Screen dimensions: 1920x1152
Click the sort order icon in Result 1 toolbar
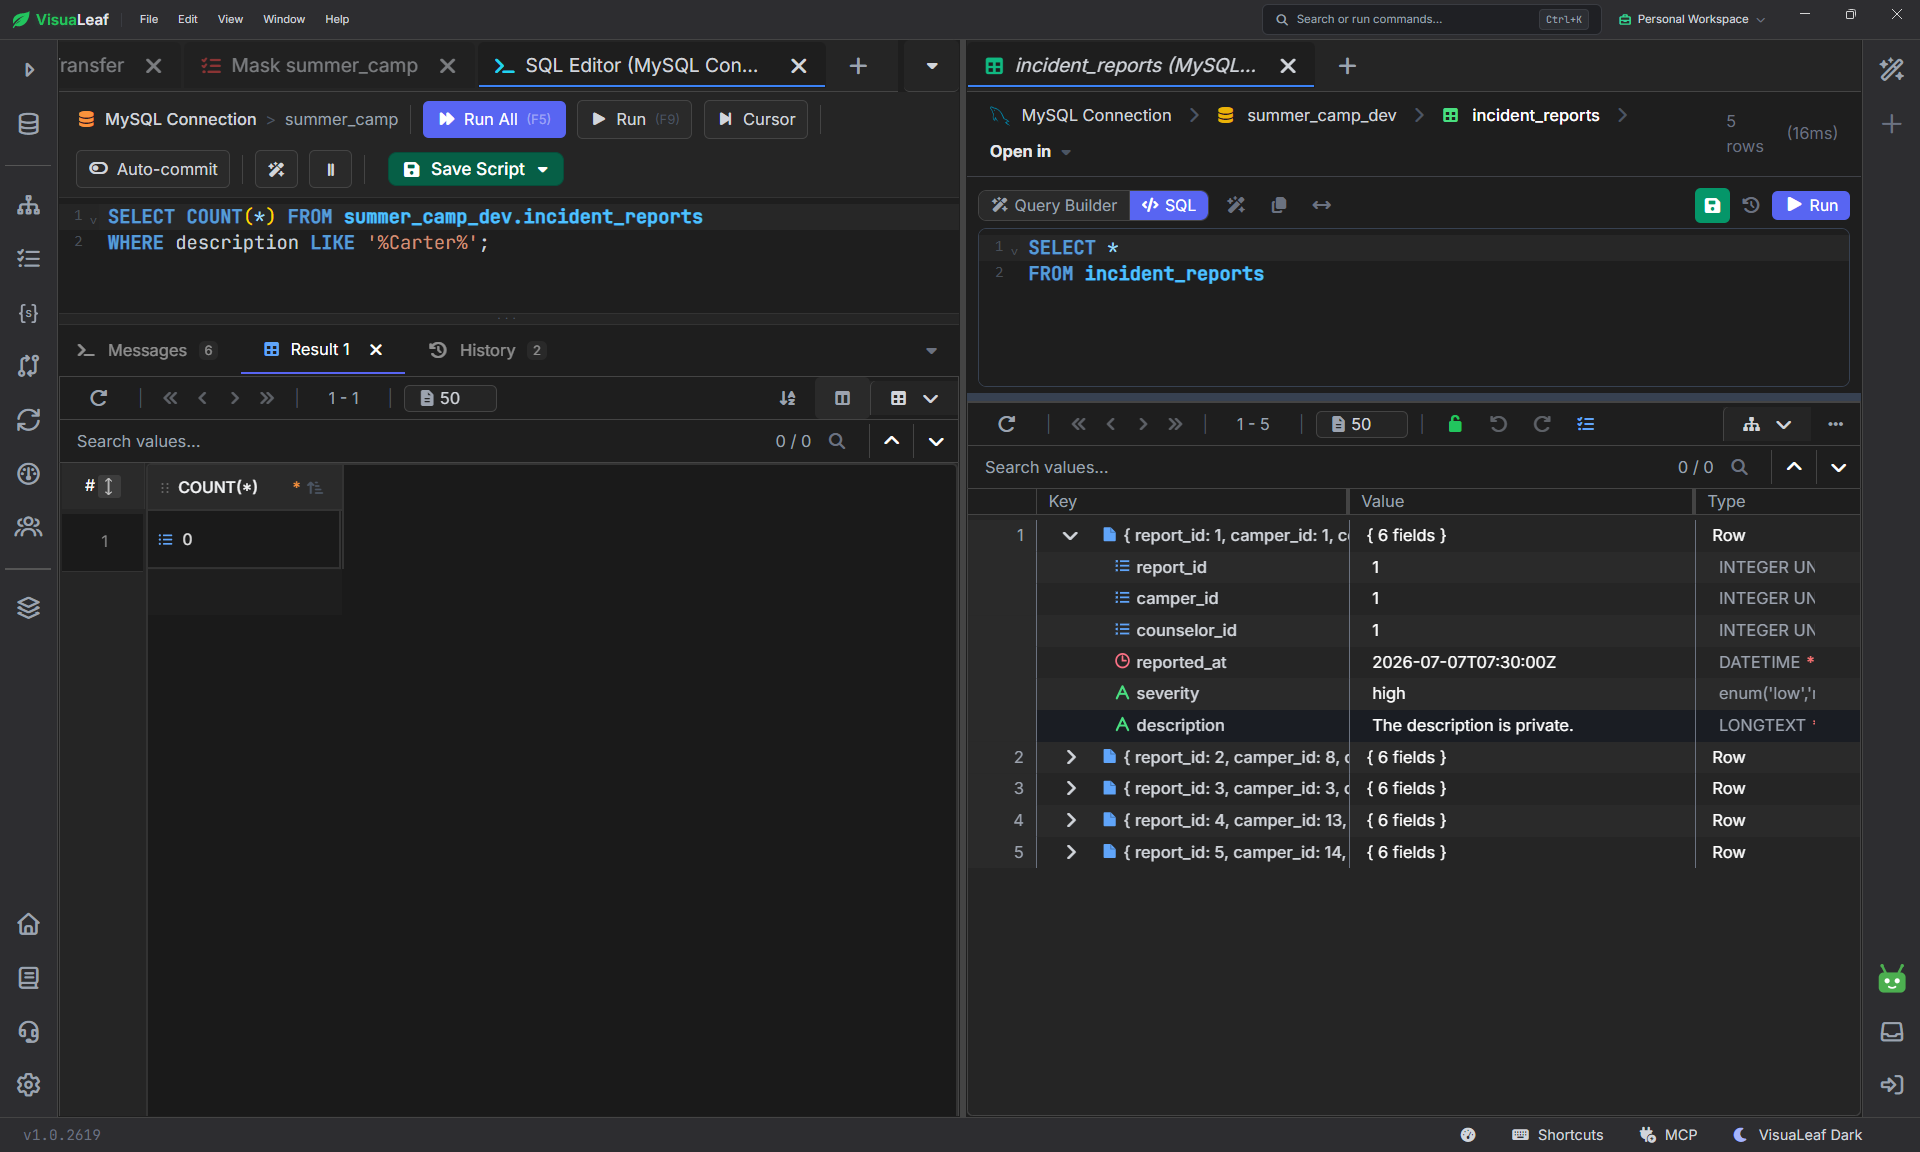[x=788, y=398]
